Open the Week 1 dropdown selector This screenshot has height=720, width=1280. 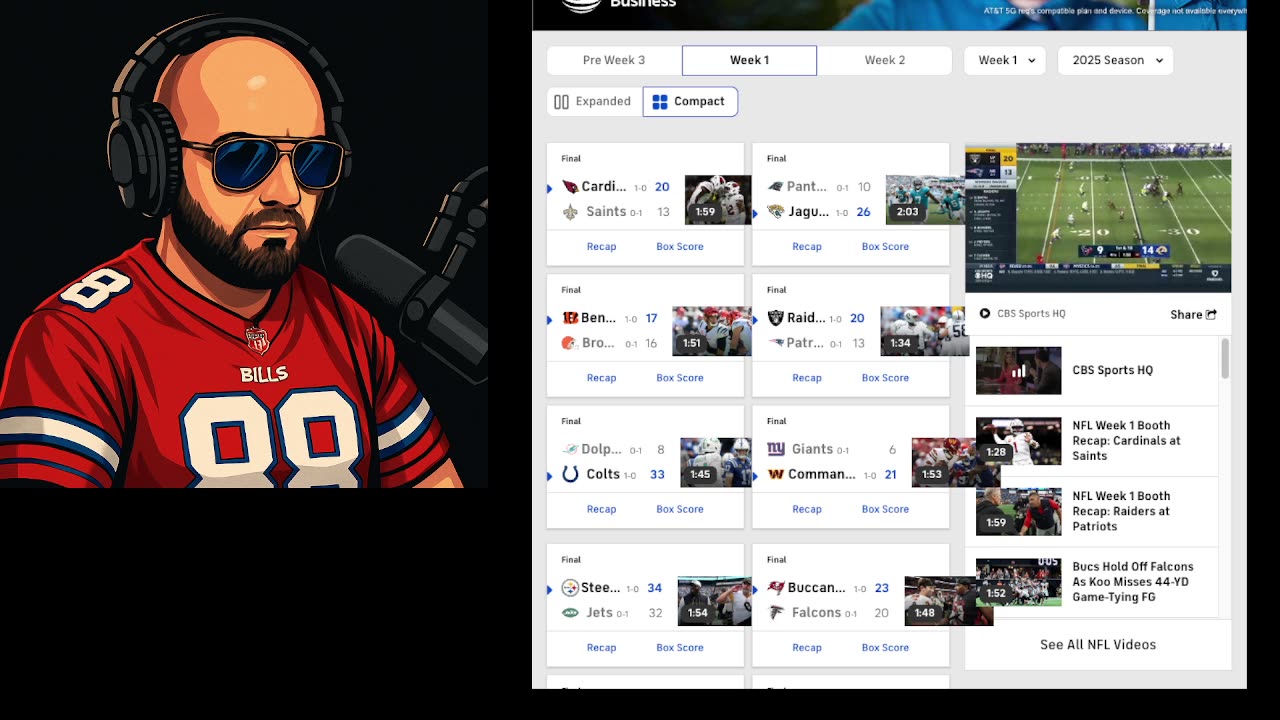tap(1005, 60)
